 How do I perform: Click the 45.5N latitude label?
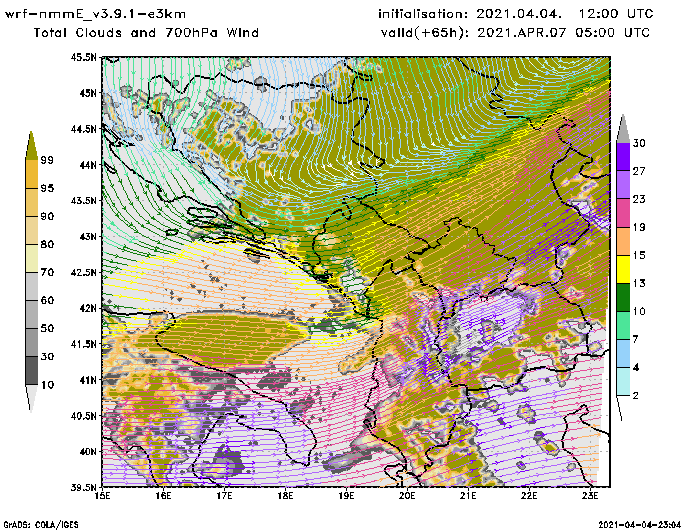tap(83, 57)
